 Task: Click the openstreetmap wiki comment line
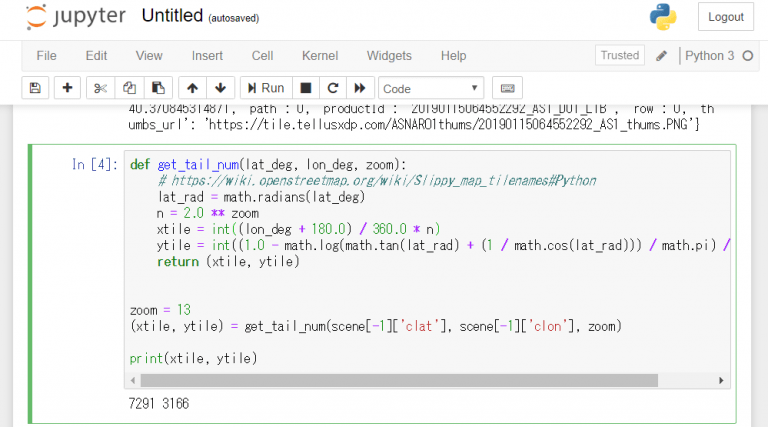point(377,181)
